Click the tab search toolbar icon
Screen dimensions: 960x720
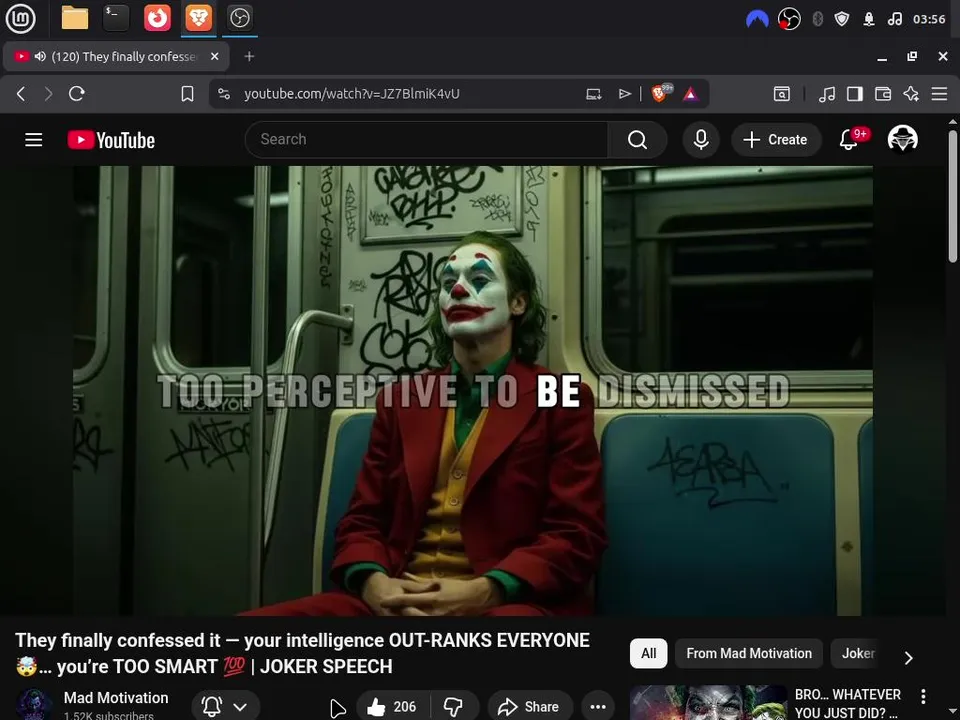click(782, 94)
